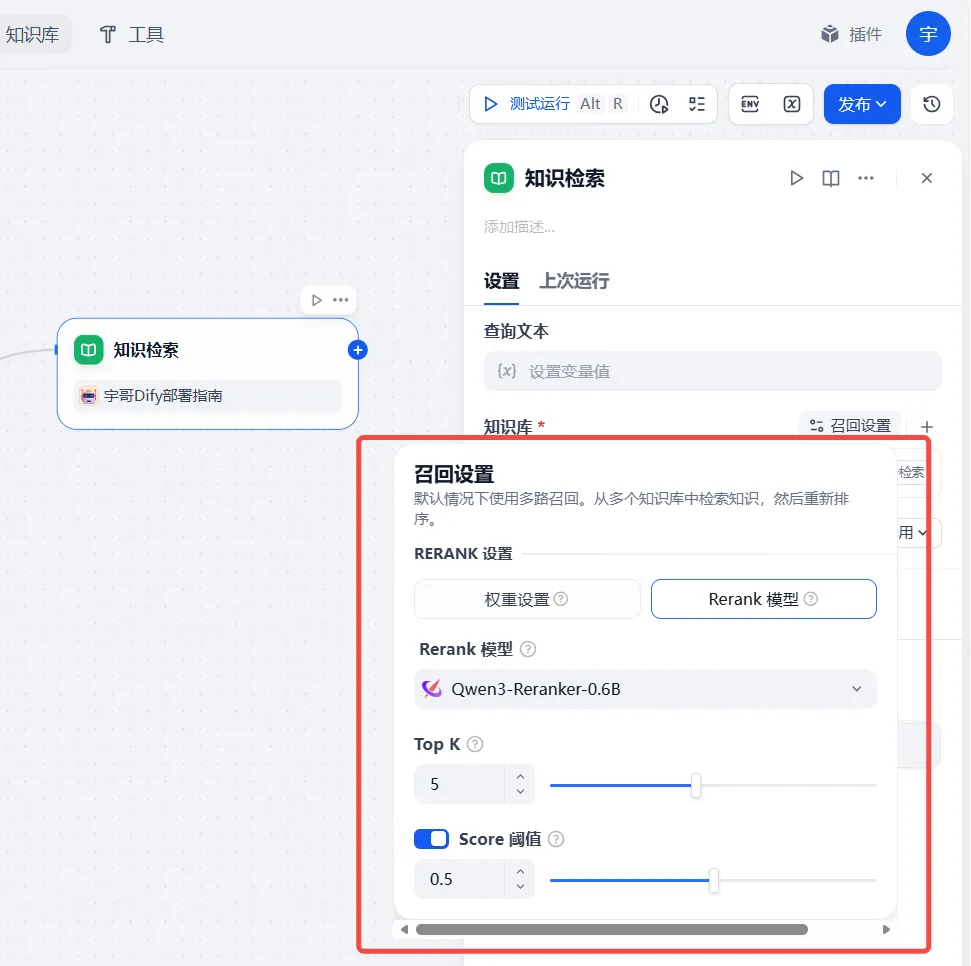Click horizontal scrollbar left arrow
This screenshot has height=966, width=971.
coord(404,929)
